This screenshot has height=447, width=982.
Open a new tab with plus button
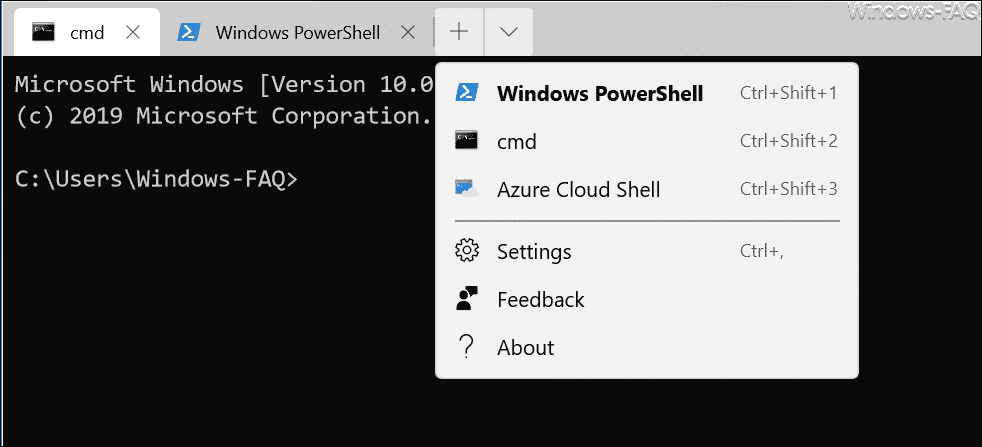tap(459, 32)
